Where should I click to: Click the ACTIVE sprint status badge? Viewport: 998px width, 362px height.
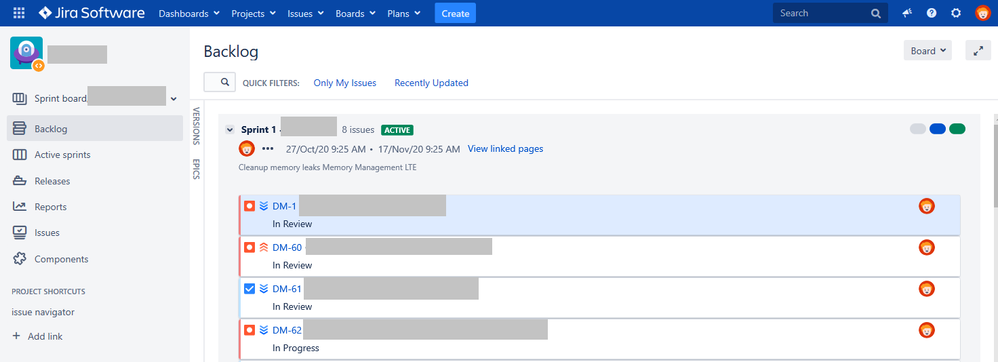coord(397,130)
